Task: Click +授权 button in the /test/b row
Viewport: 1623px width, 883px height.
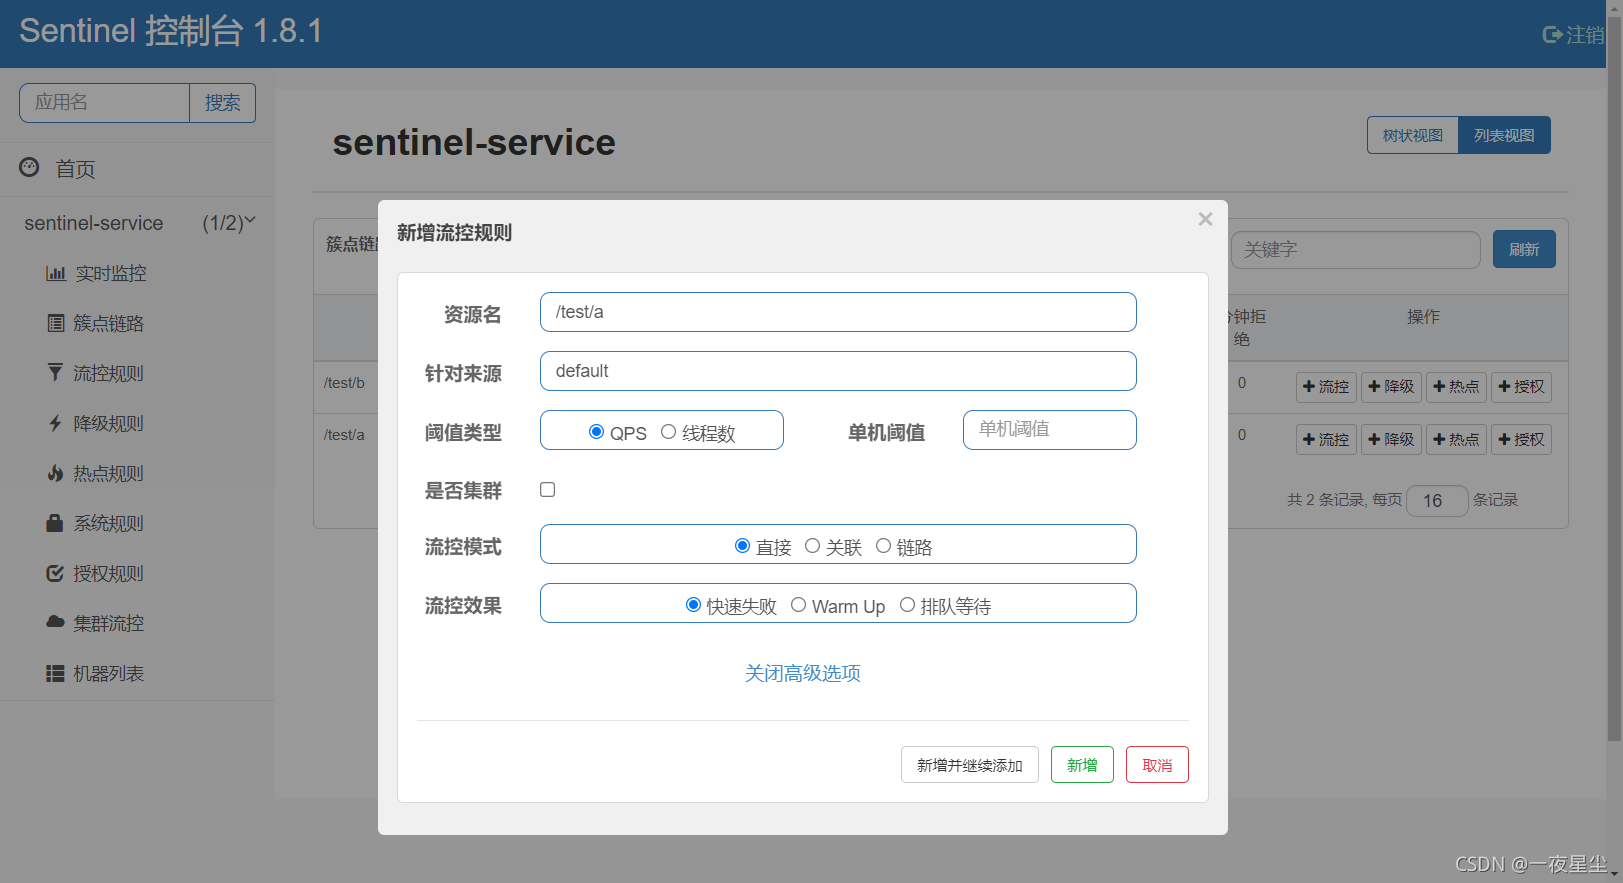Action: [x=1521, y=387]
